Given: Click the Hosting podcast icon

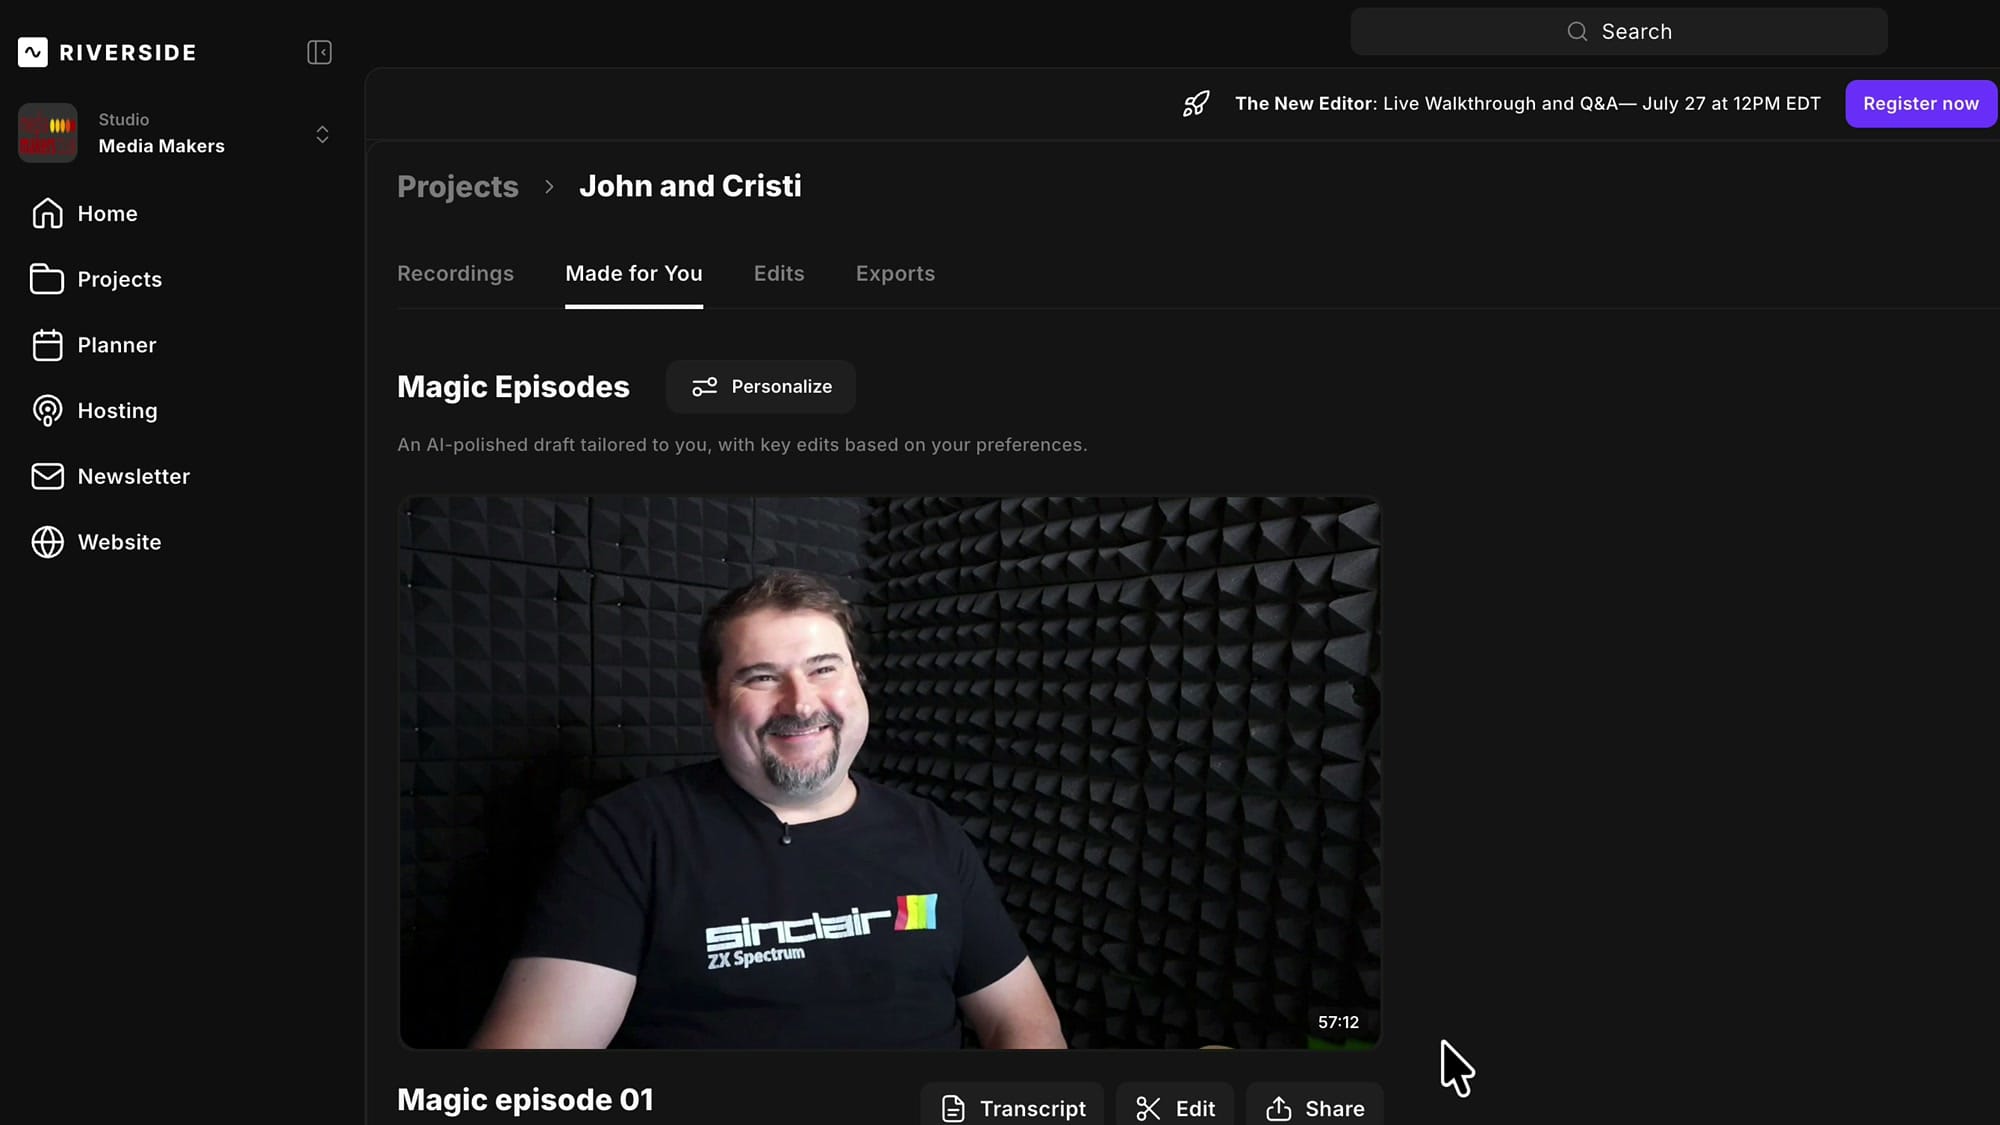Looking at the screenshot, I should click(x=47, y=411).
